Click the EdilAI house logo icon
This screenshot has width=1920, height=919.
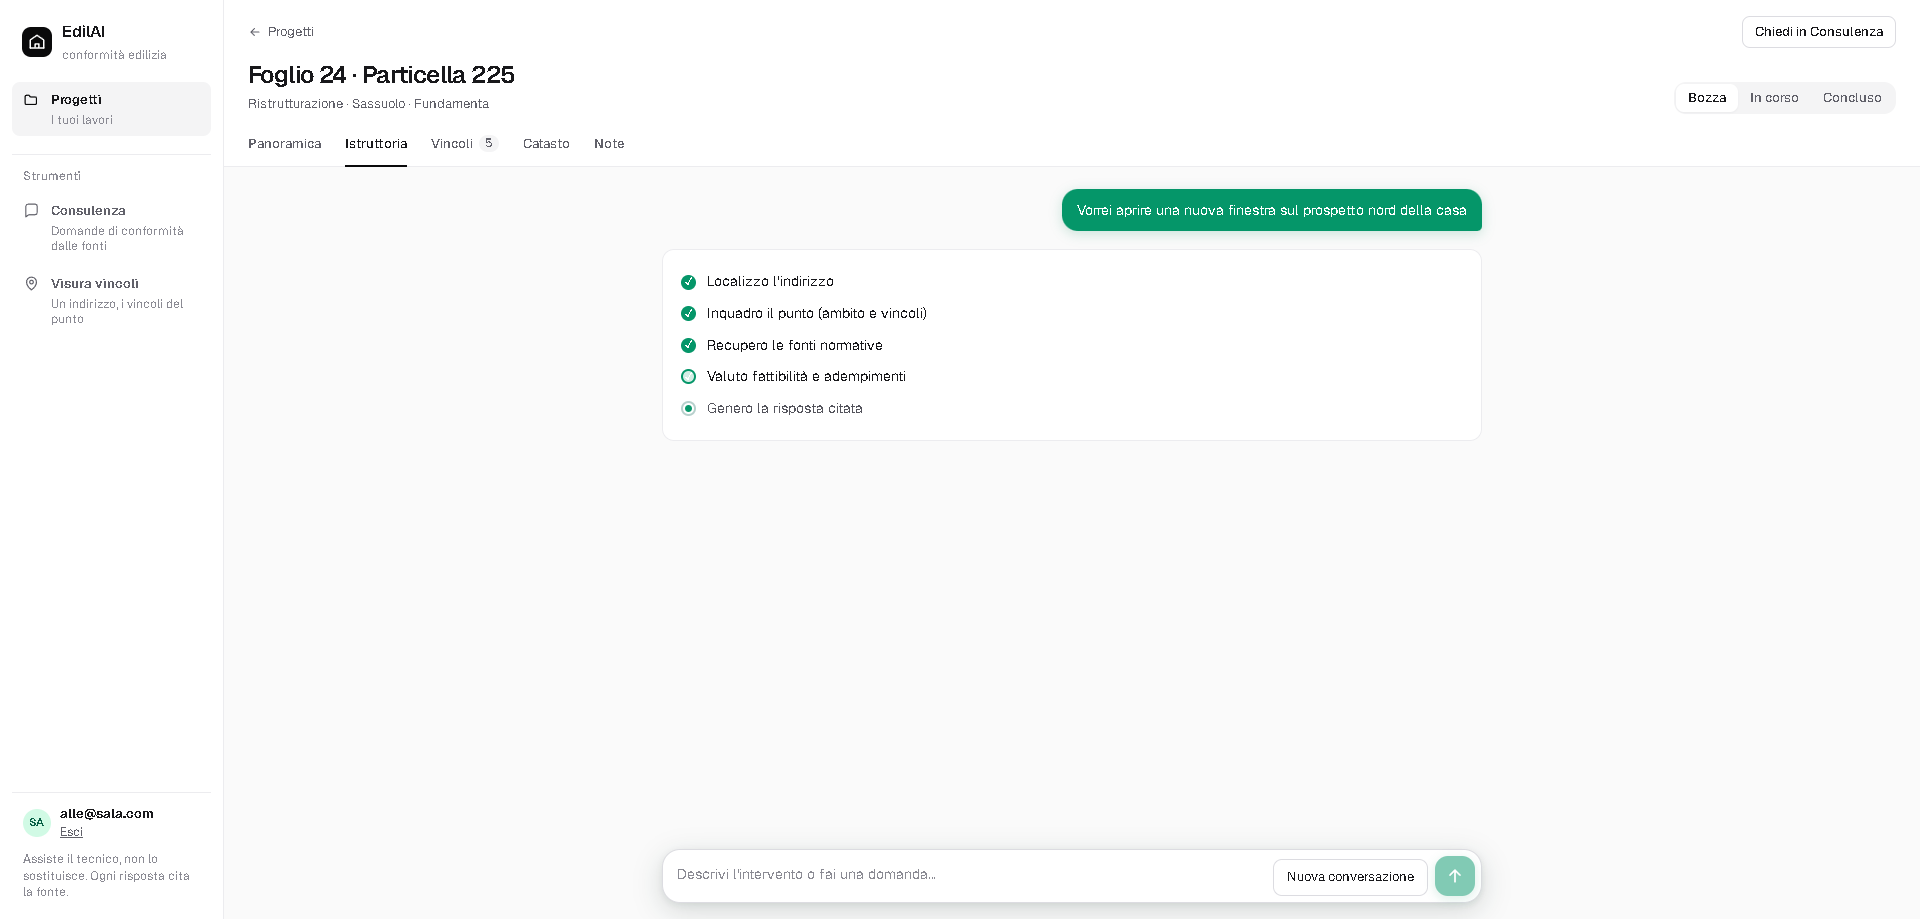pyautogui.click(x=37, y=42)
